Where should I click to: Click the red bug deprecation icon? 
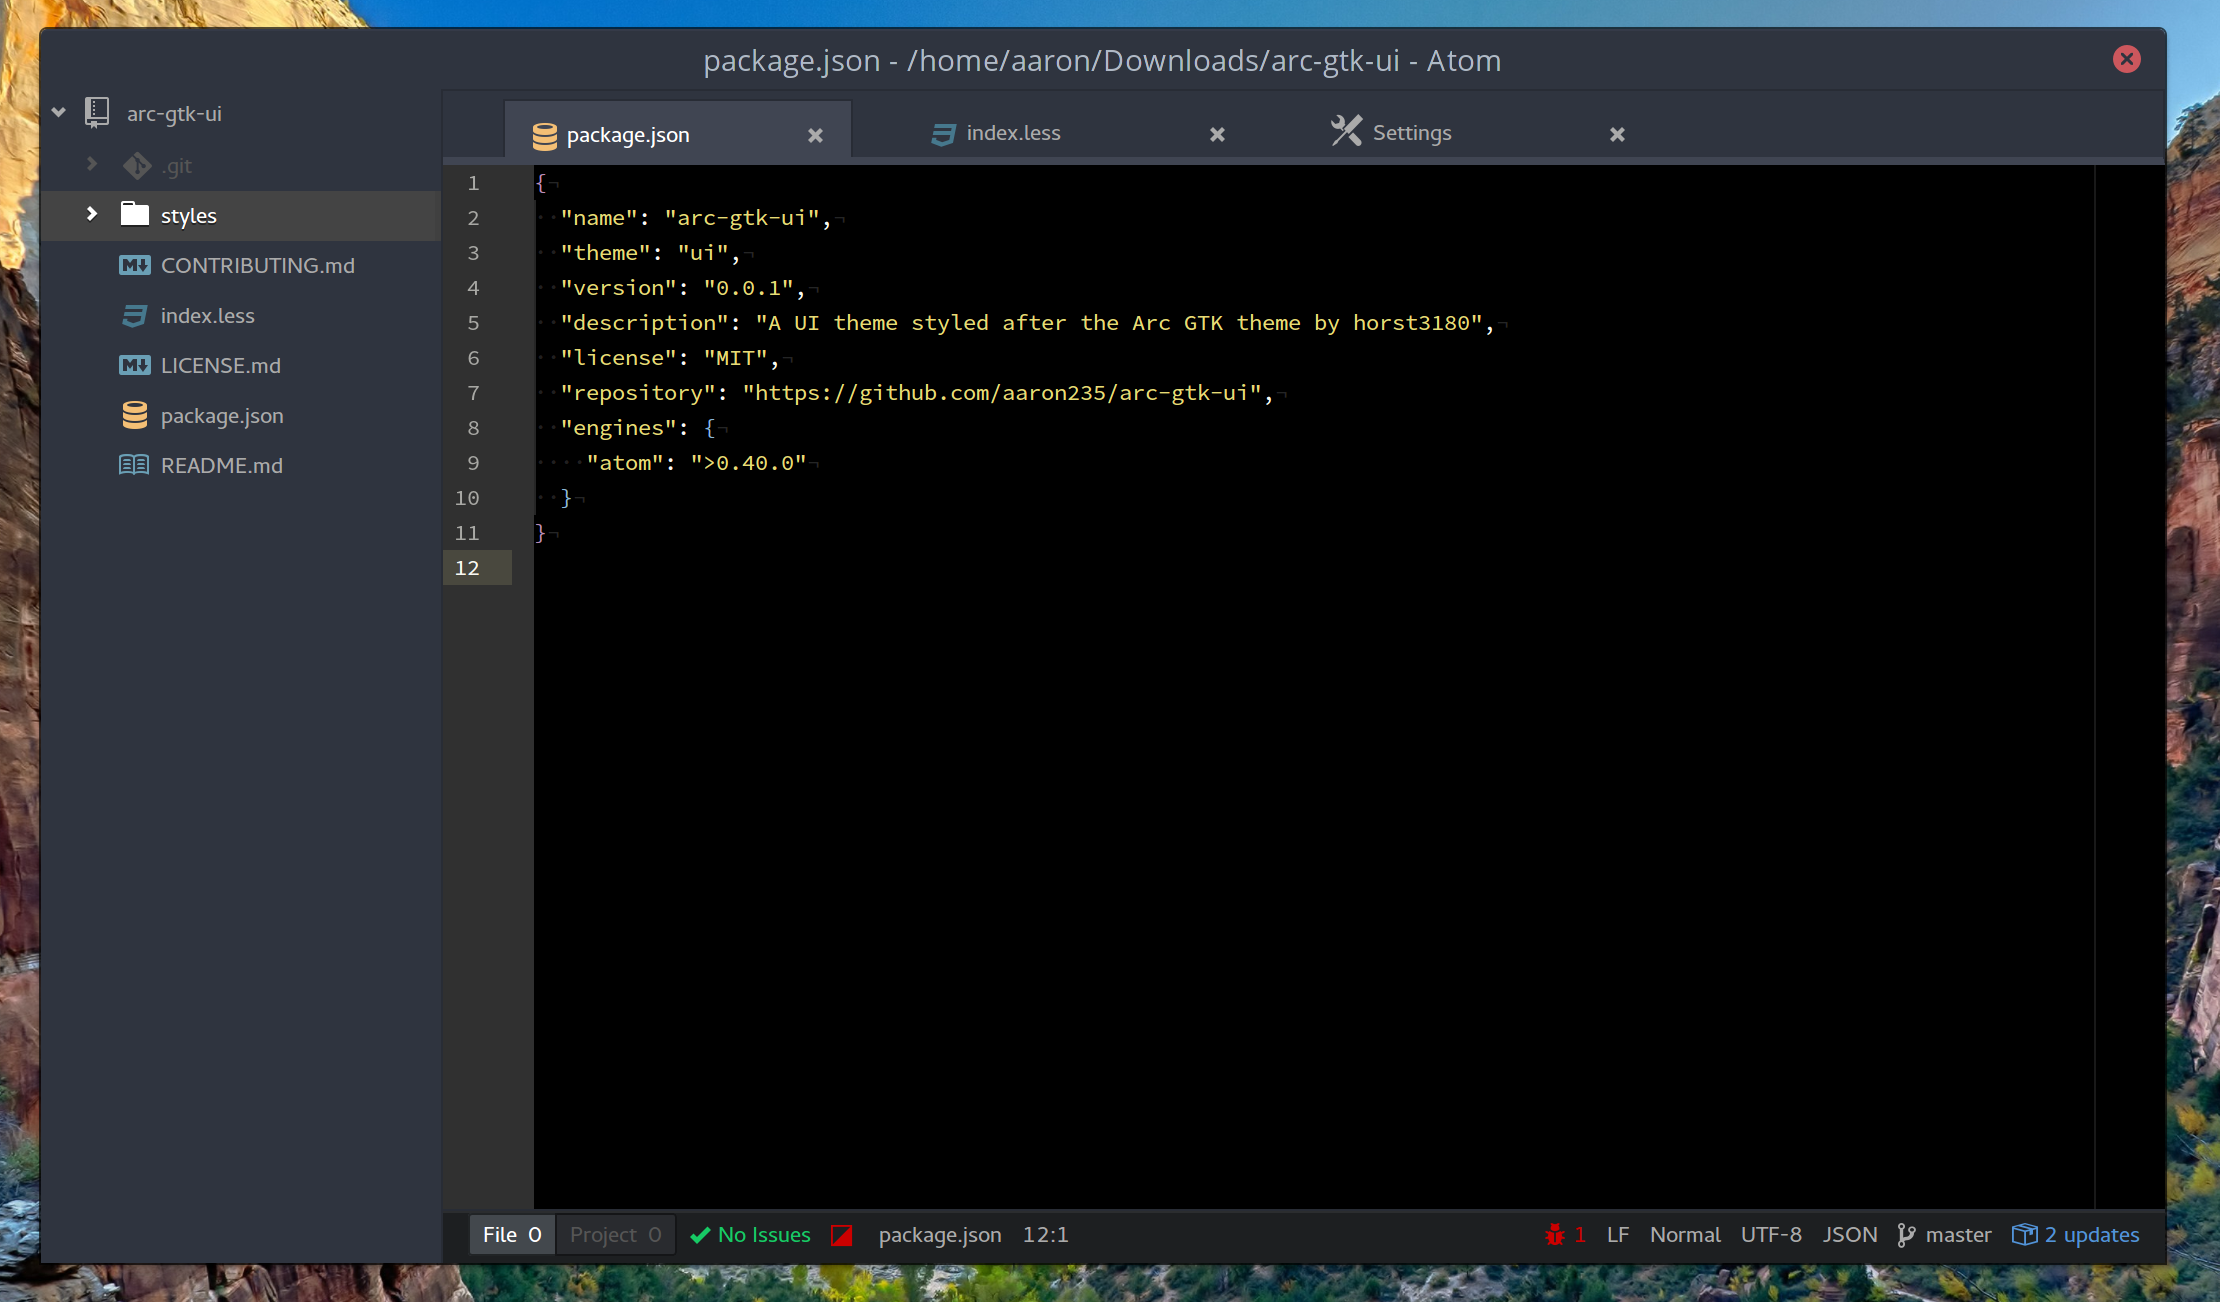(x=1555, y=1235)
